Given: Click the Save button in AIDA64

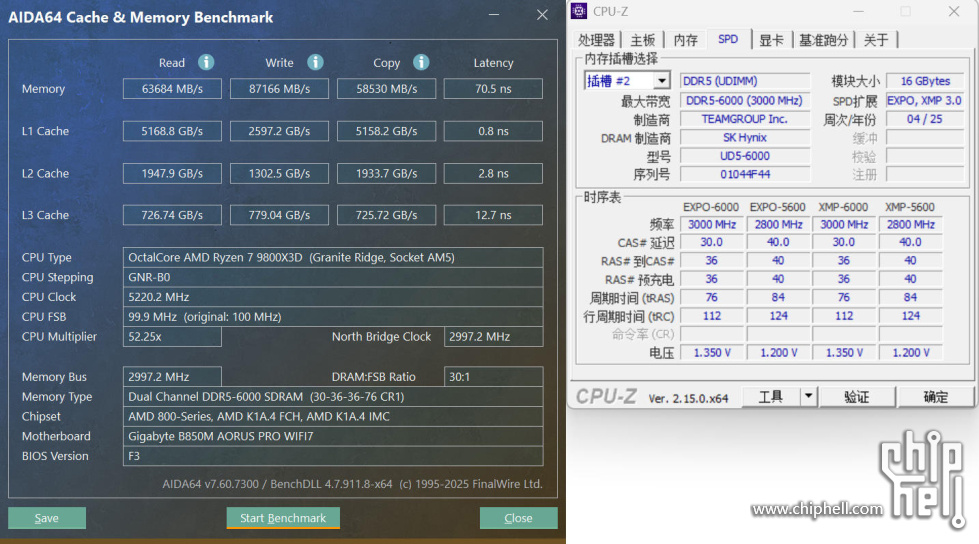Looking at the screenshot, I should (x=47, y=518).
